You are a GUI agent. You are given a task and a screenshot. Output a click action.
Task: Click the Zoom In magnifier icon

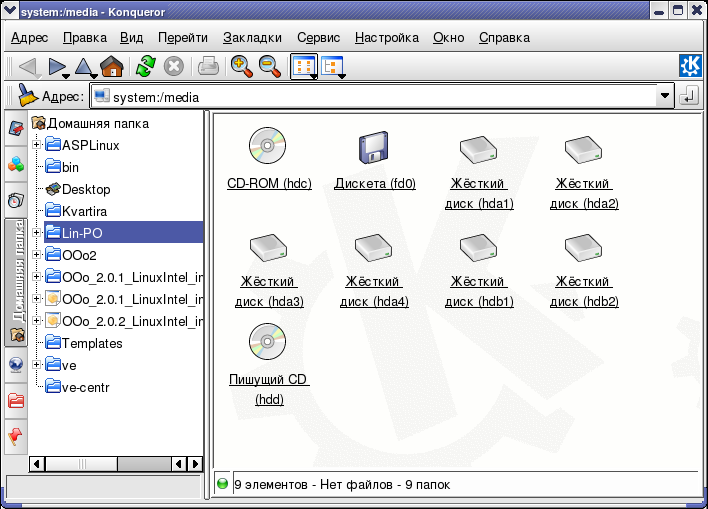(x=240, y=67)
